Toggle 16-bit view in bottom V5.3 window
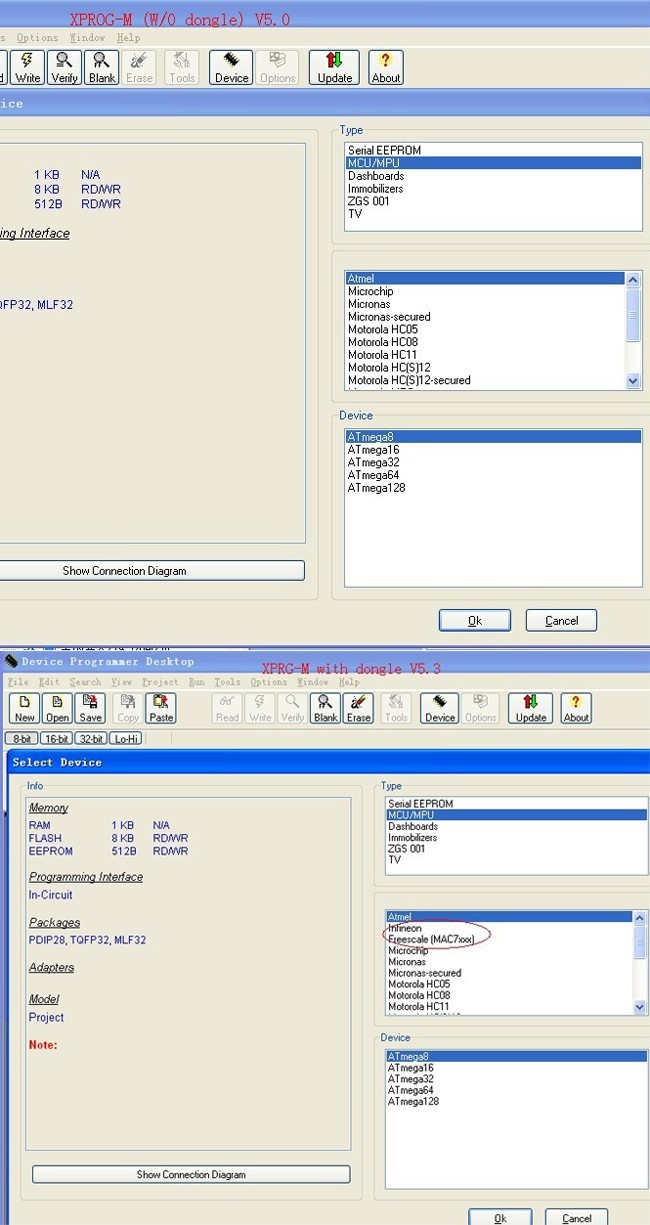The height and width of the screenshot is (1225, 650). point(56,739)
